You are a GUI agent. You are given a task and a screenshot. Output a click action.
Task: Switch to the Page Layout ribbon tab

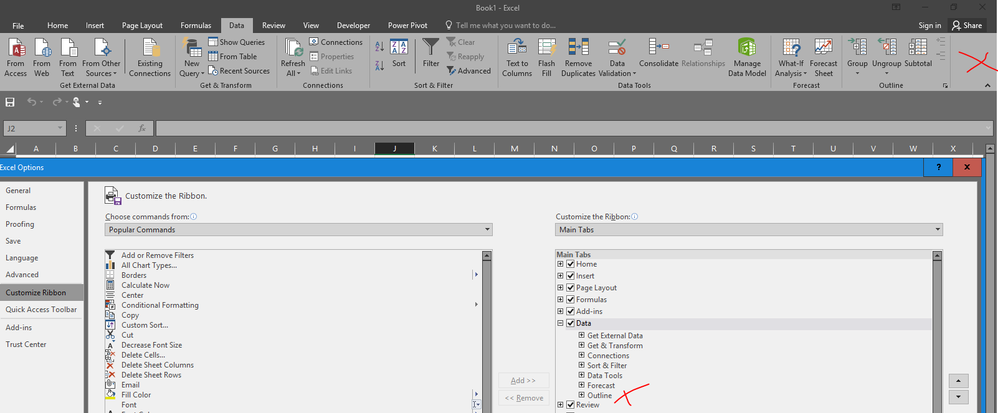coord(142,25)
